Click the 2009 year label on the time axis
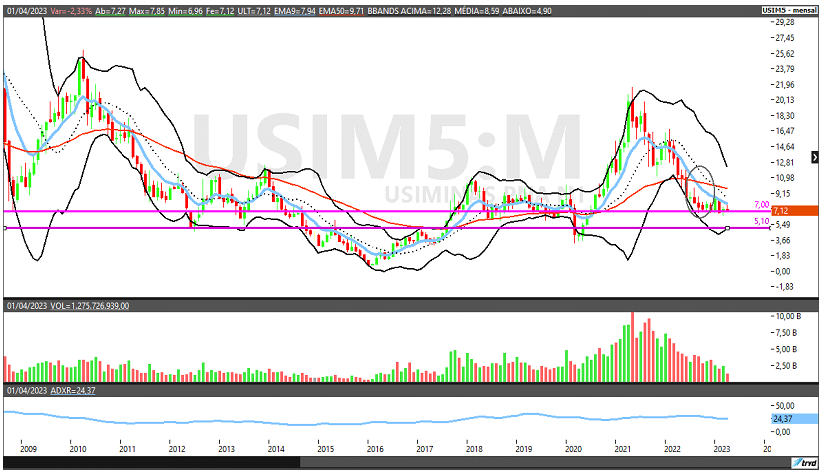 (28, 448)
